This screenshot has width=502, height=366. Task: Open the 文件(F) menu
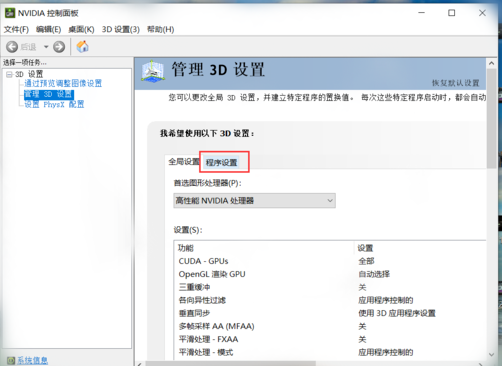(16, 30)
